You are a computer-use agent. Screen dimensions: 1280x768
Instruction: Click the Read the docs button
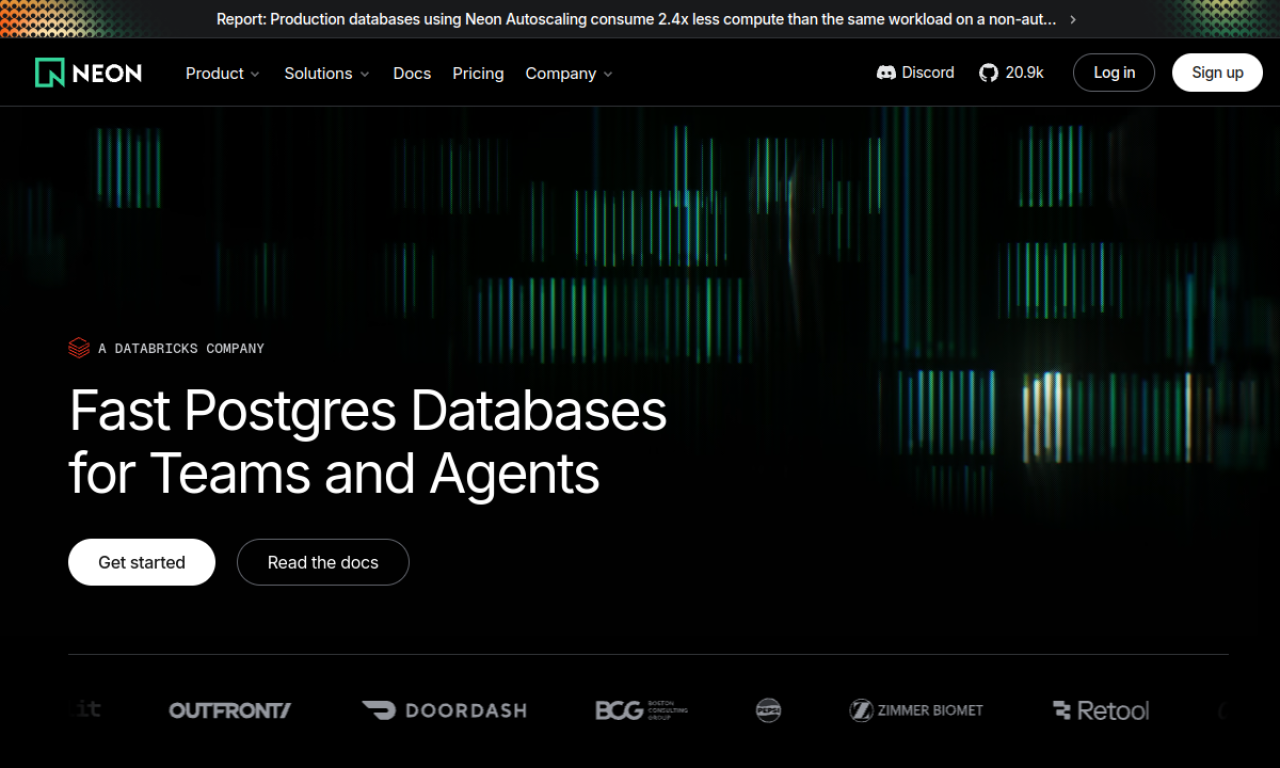tap(323, 562)
